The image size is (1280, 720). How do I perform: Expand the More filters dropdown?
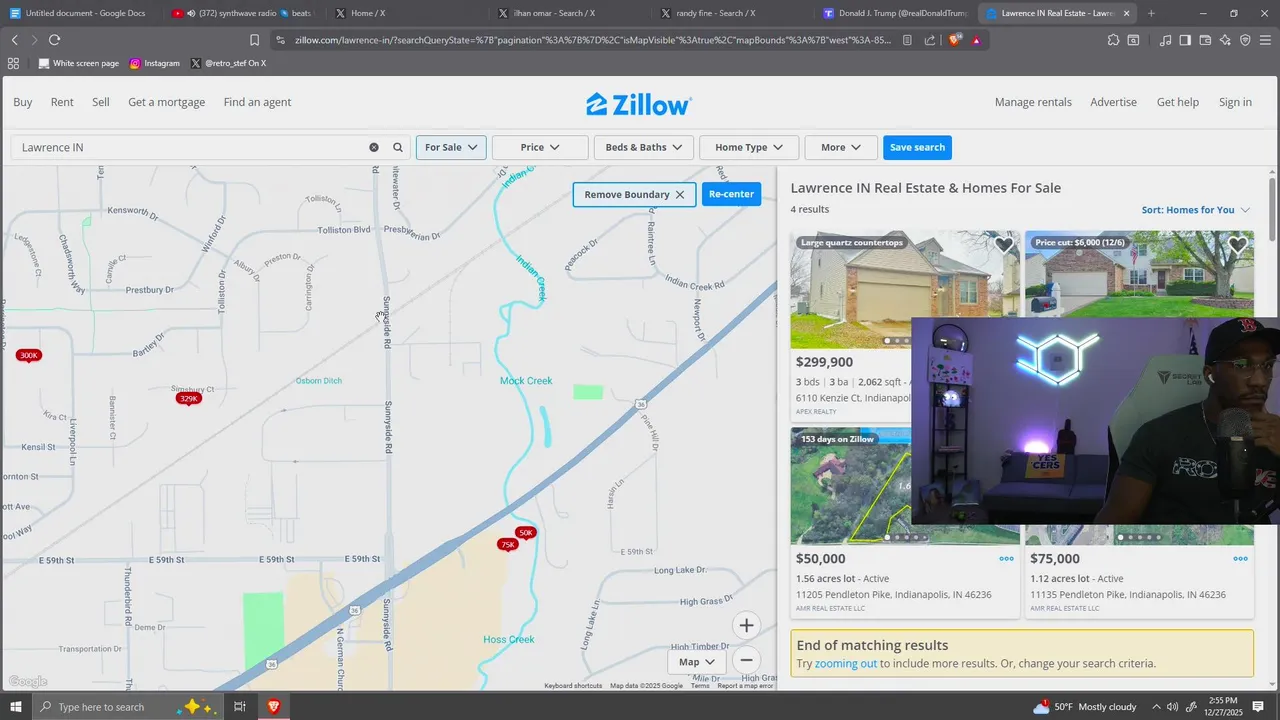click(x=841, y=147)
